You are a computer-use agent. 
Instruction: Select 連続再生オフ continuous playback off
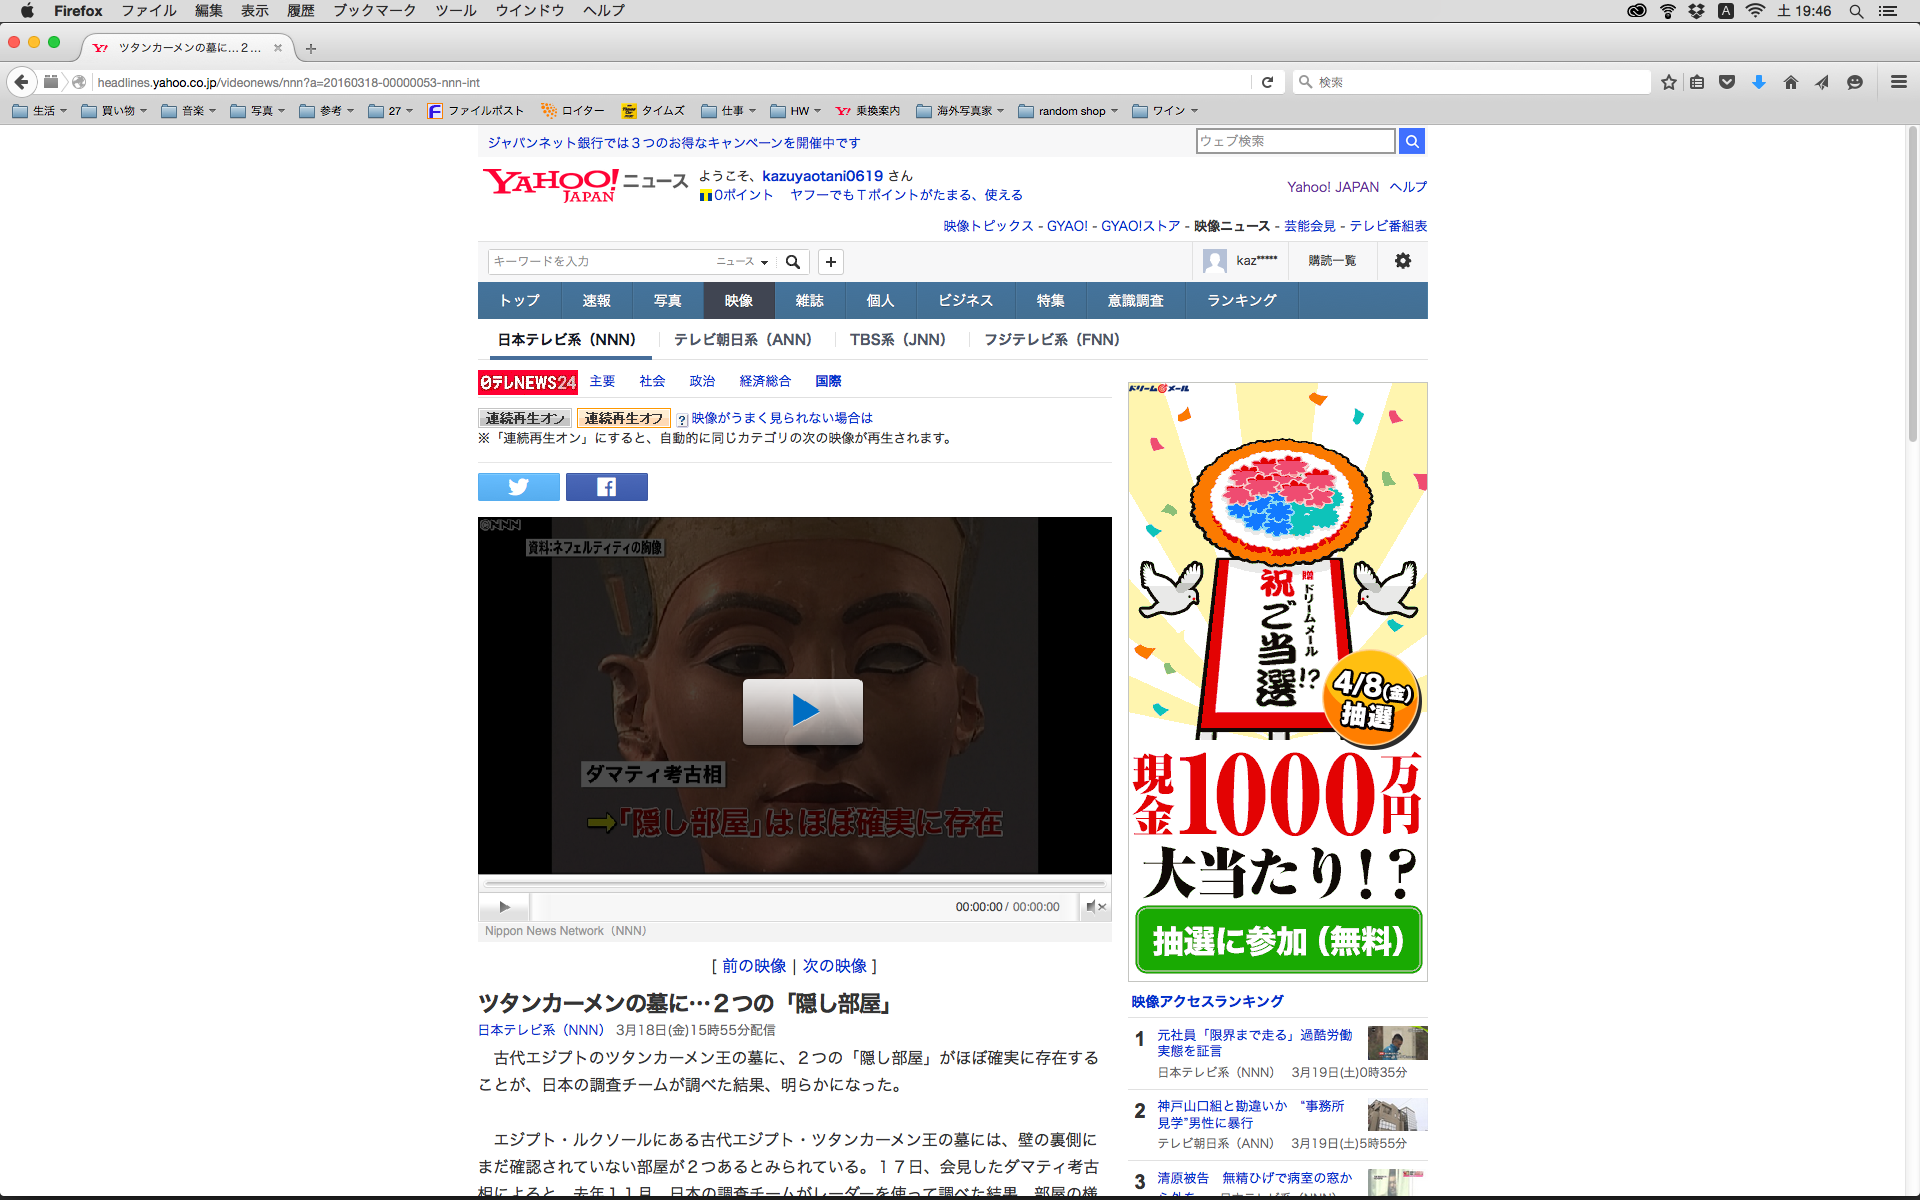(623, 418)
